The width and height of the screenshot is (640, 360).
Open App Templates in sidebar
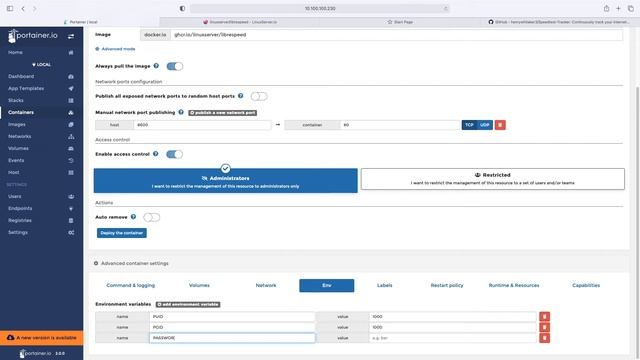click(26, 88)
